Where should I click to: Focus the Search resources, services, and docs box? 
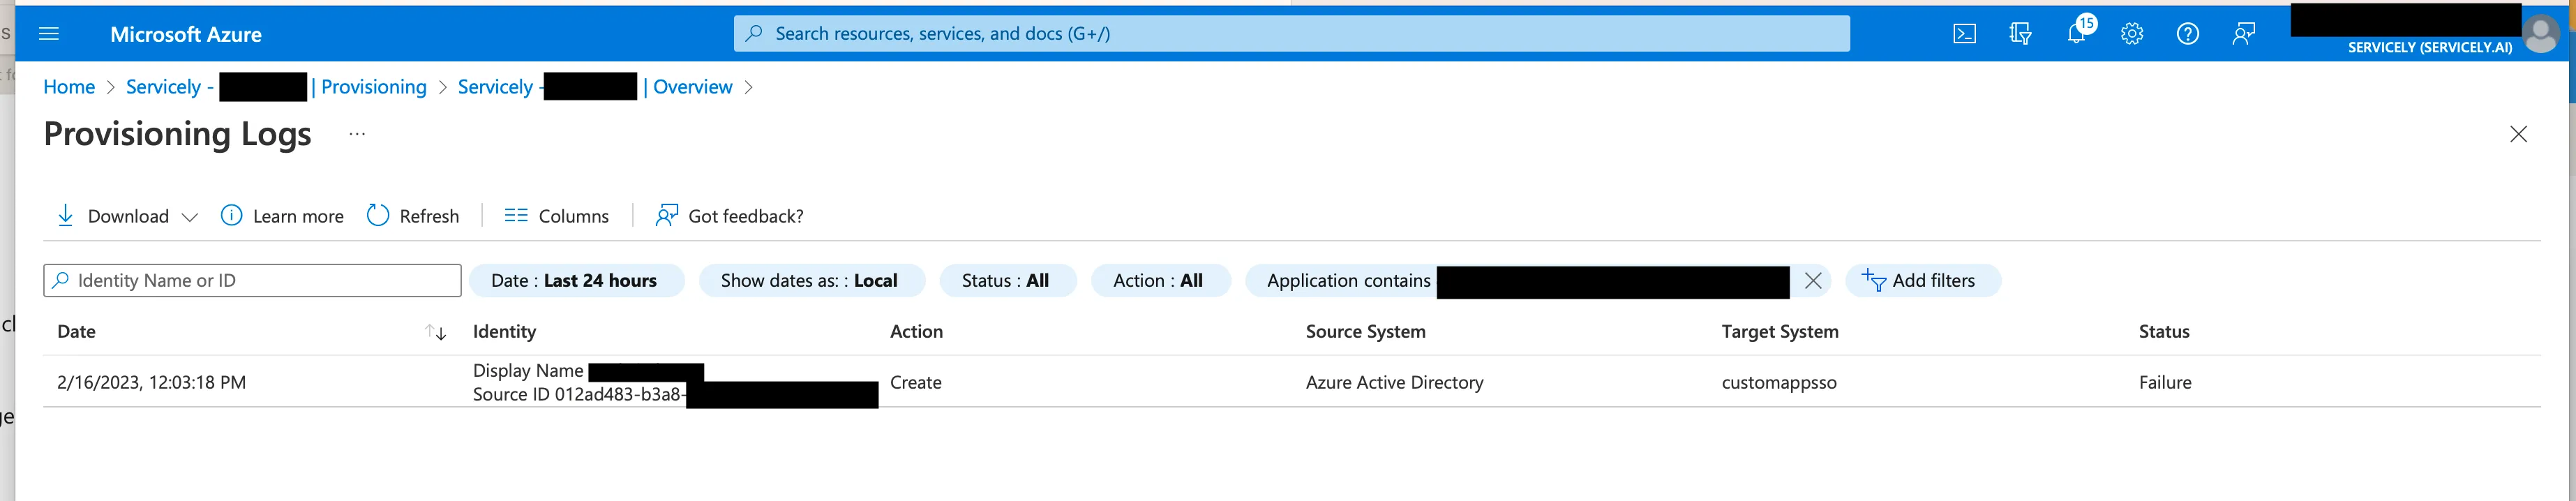[1291, 33]
